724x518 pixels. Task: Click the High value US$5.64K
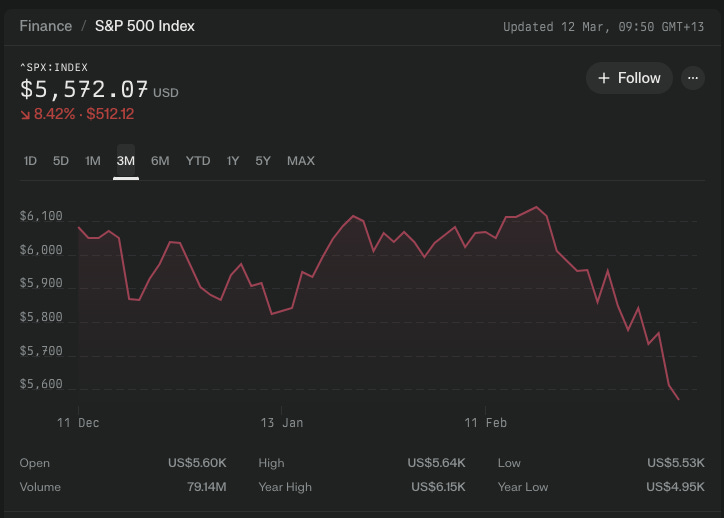coord(436,463)
